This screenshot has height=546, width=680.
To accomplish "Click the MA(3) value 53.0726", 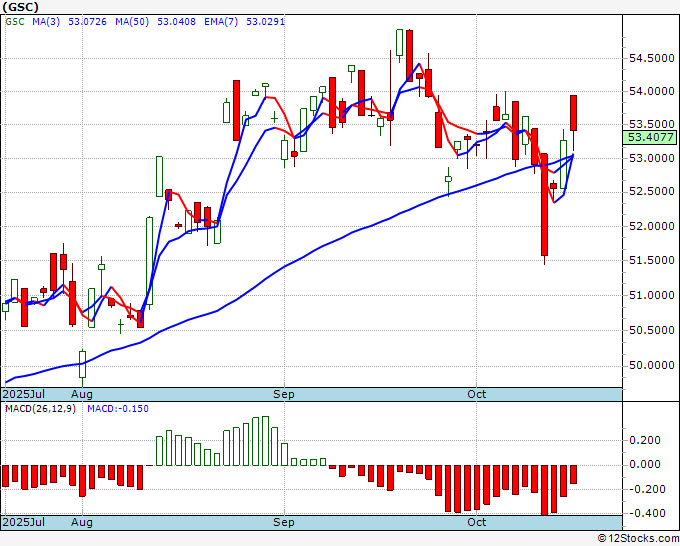I will click(x=88, y=22).
